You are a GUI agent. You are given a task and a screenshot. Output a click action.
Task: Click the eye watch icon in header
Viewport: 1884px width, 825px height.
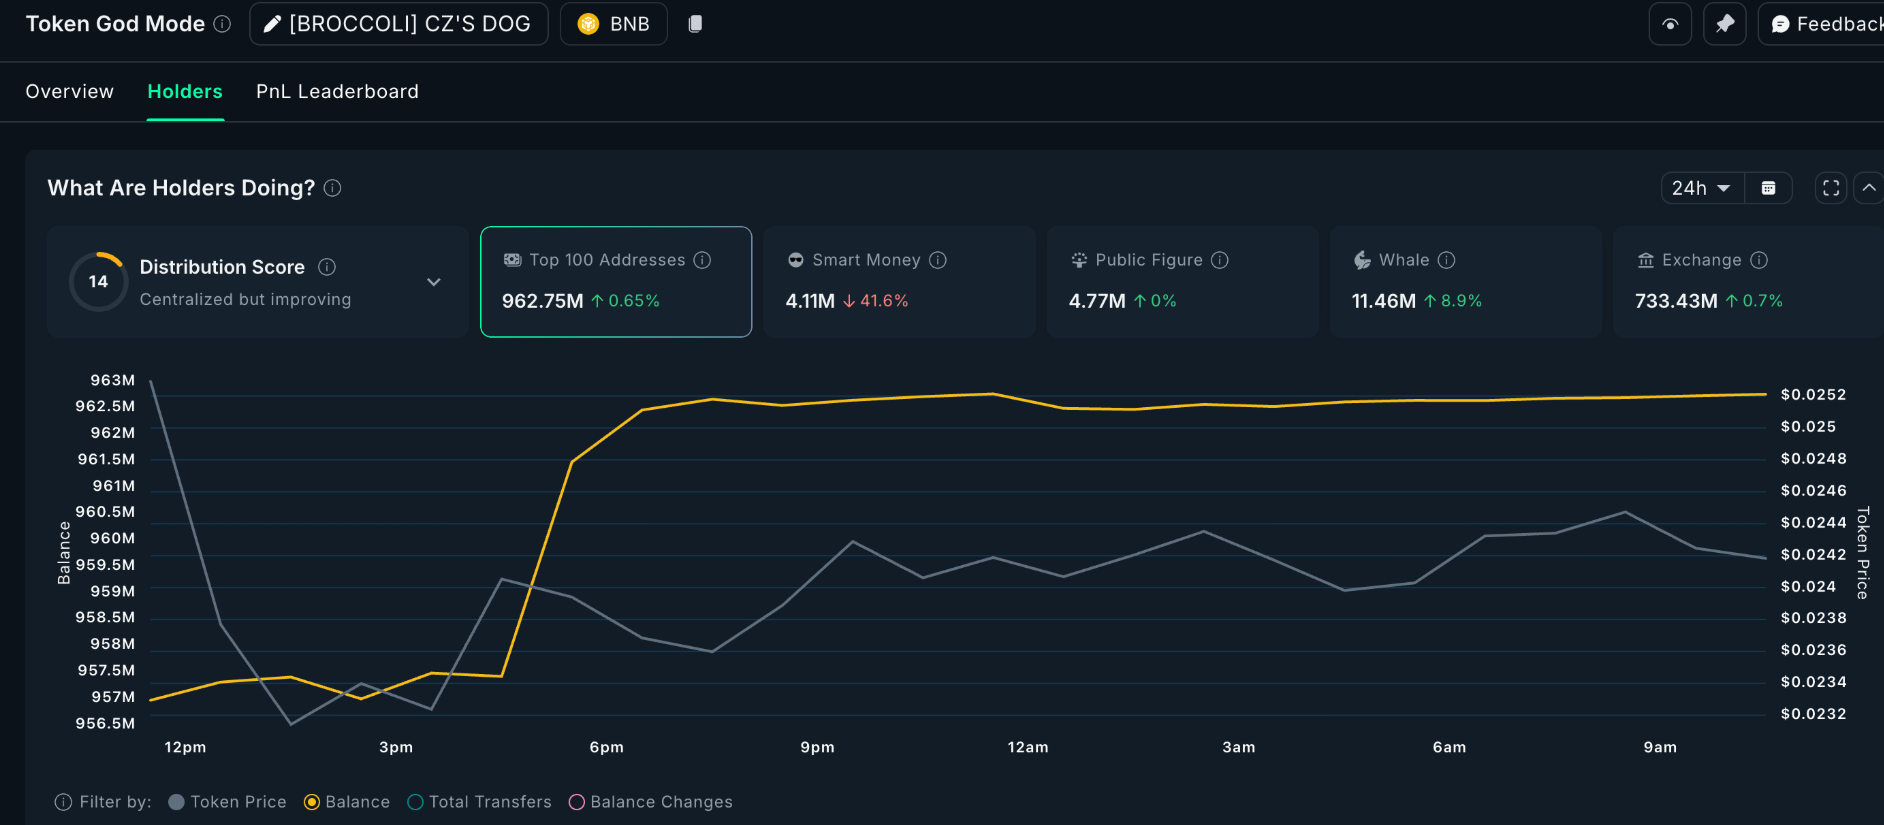tap(1670, 24)
